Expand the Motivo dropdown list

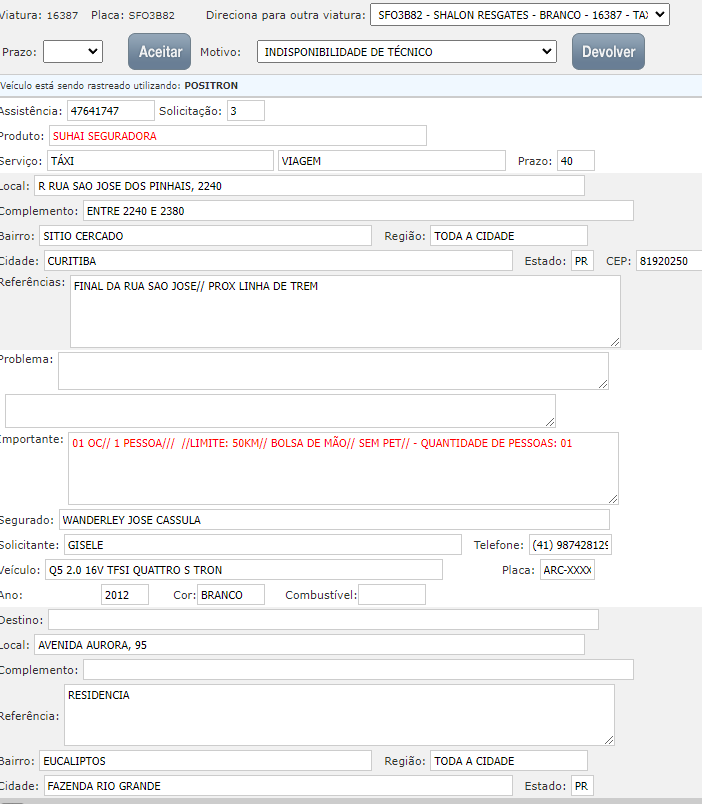point(406,51)
